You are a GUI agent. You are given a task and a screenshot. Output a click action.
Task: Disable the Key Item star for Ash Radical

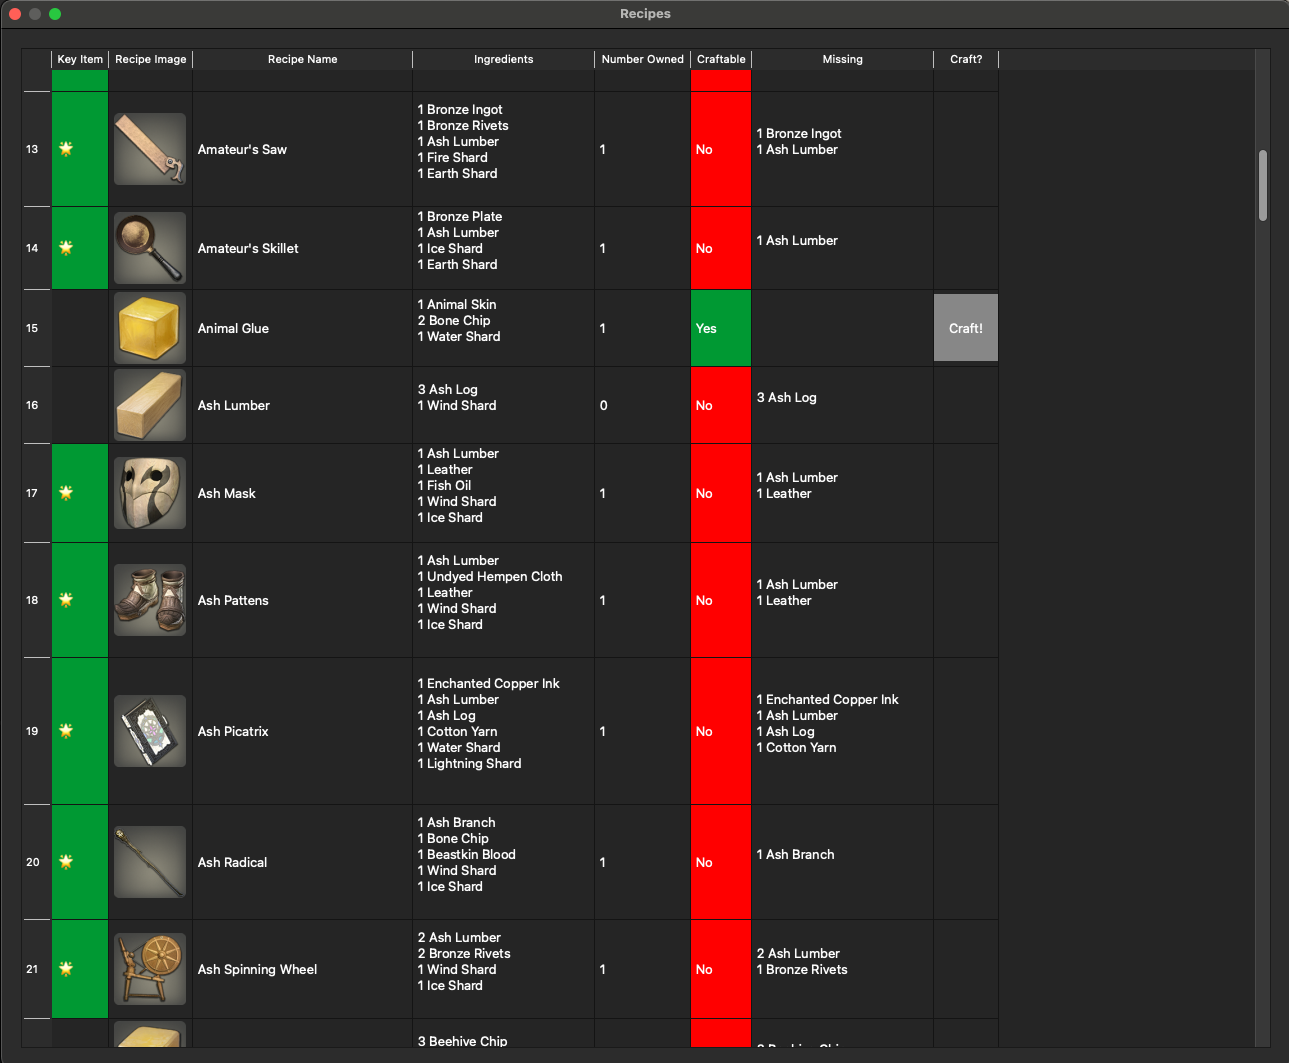pyautogui.click(x=65, y=861)
